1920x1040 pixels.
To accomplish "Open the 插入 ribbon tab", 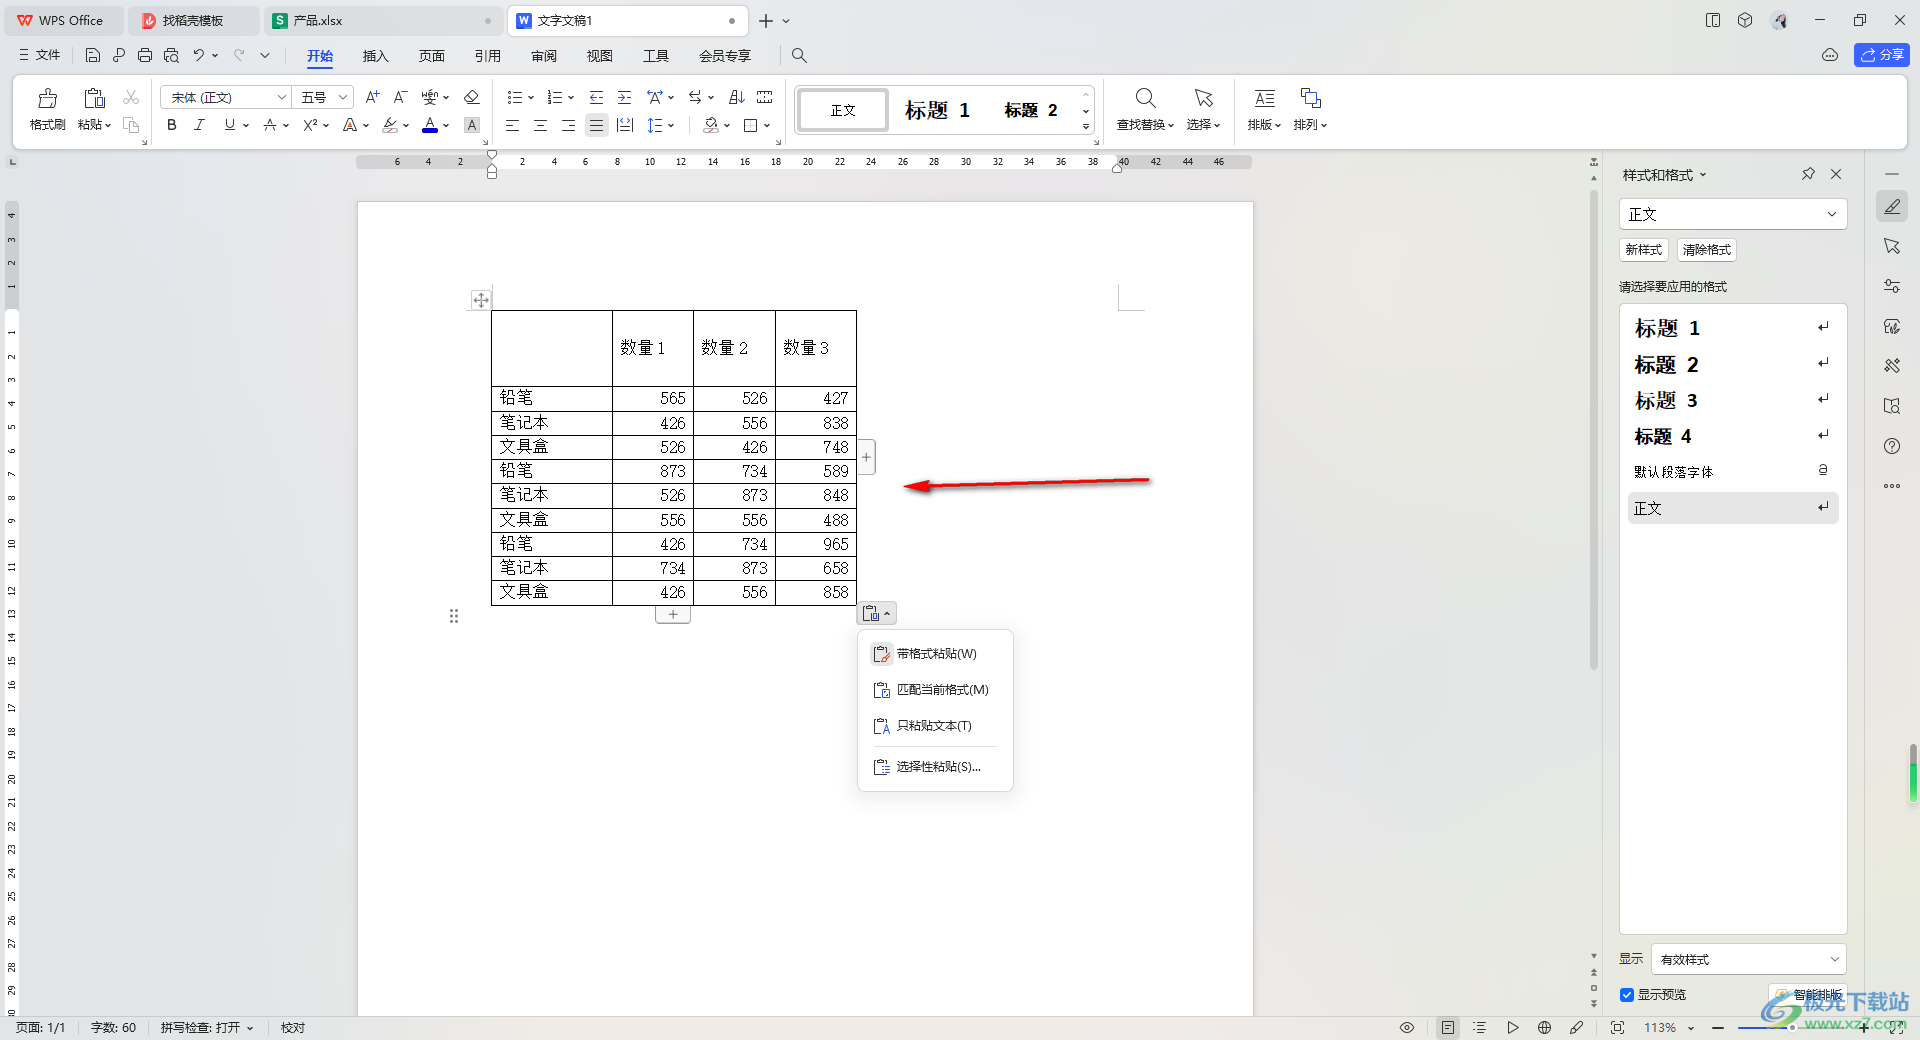I will [375, 56].
